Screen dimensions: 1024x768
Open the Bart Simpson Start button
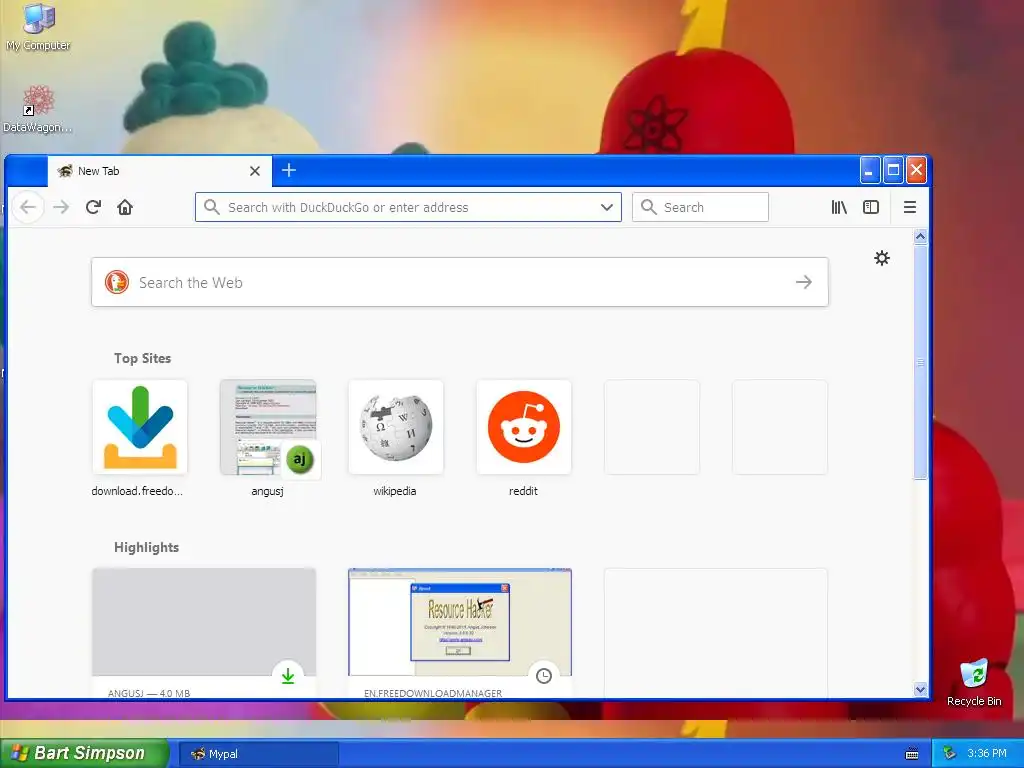click(85, 753)
